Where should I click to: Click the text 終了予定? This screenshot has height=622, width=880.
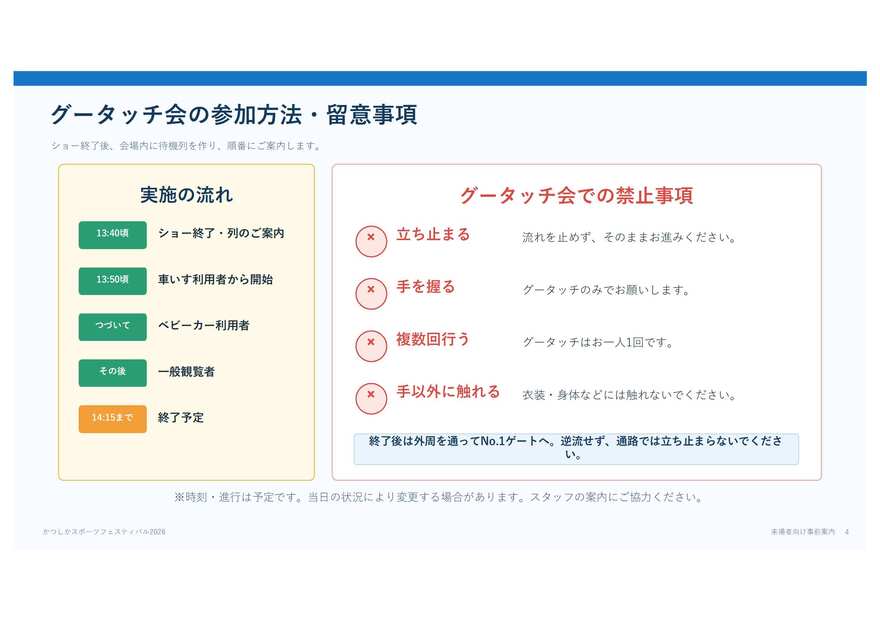(x=181, y=417)
